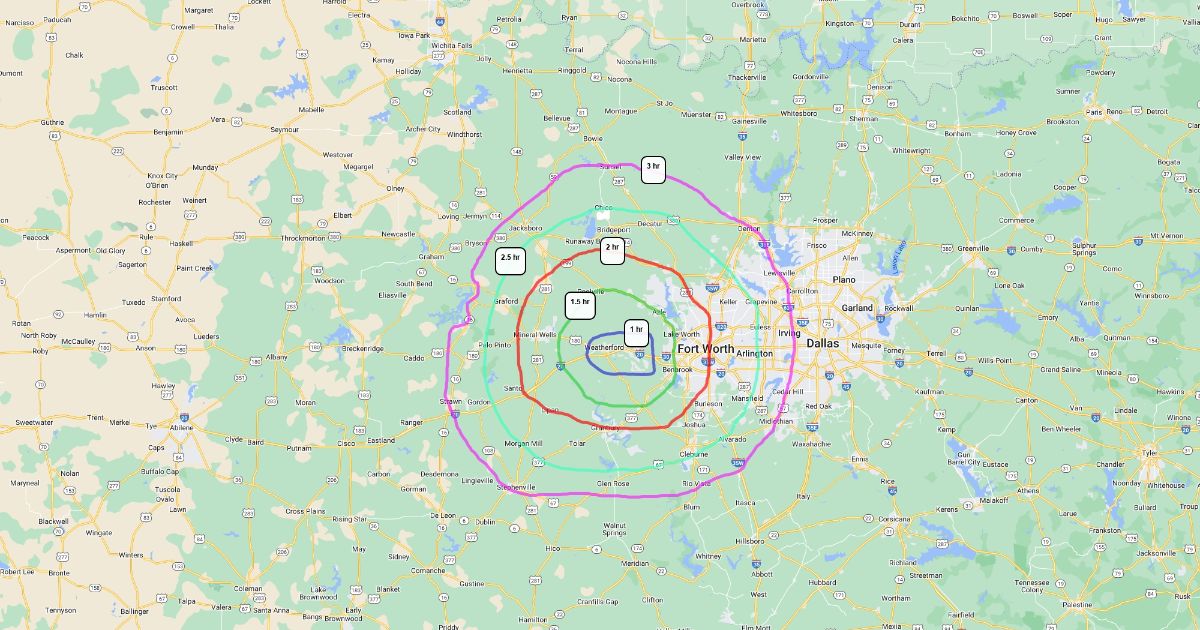Screen dimensions: 1200x630
Task: Select the 'Seymour' town label
Action: (285, 130)
